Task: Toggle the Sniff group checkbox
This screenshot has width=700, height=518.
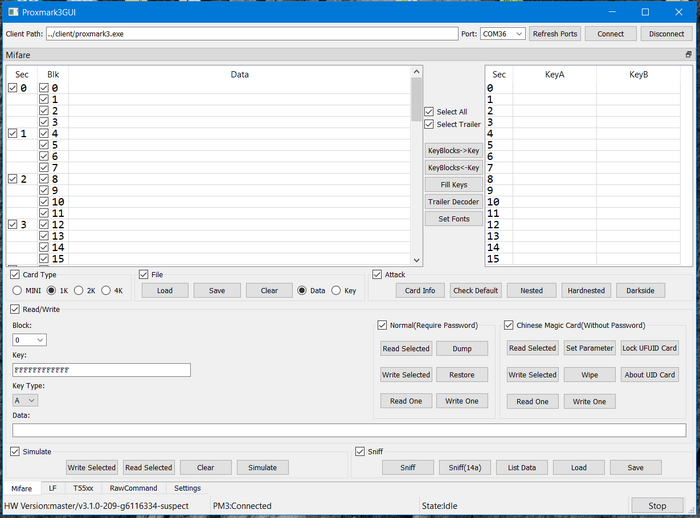Action: click(x=360, y=451)
